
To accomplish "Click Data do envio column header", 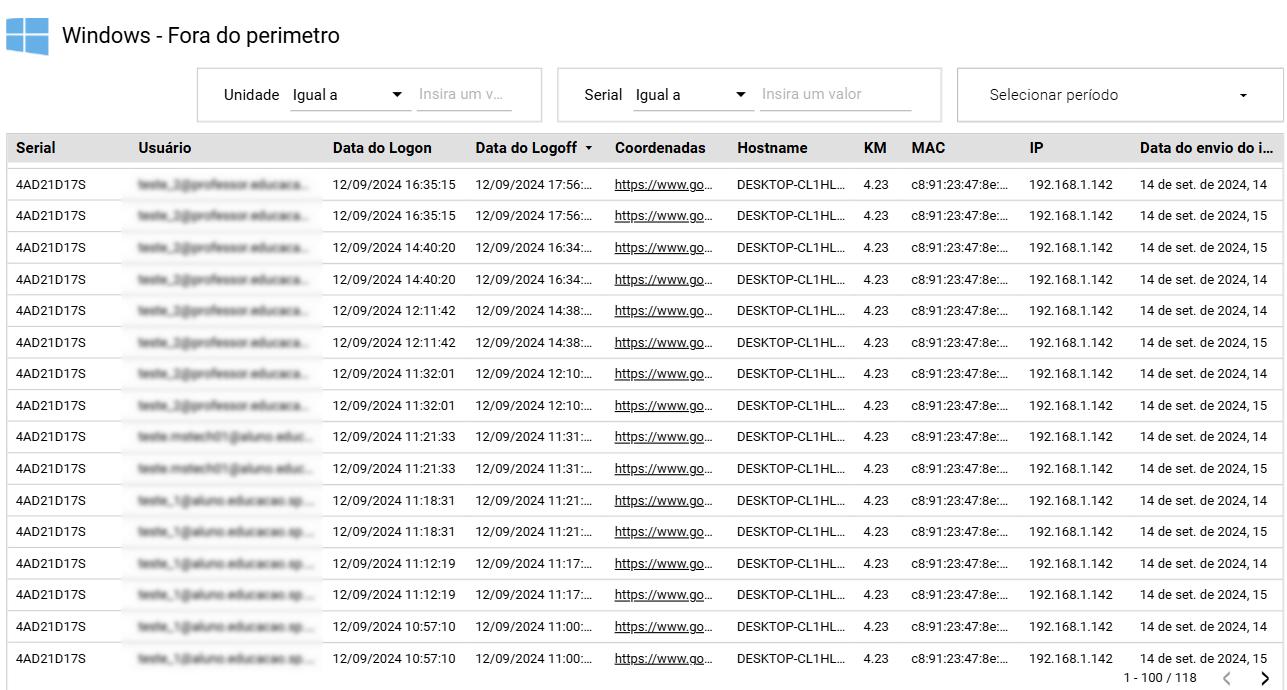I will point(1206,148).
